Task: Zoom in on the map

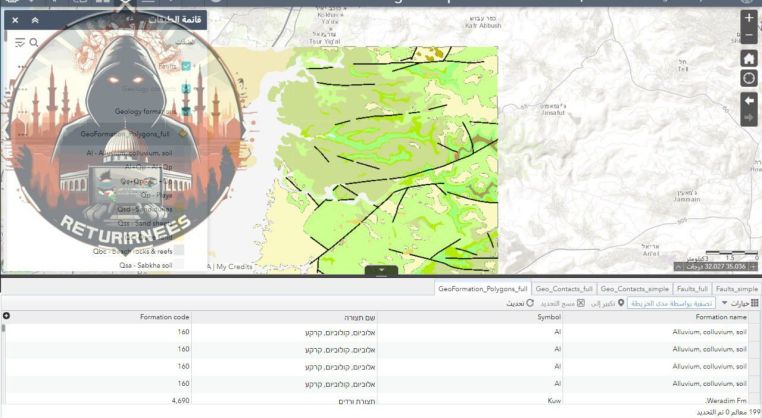Action: [749, 18]
